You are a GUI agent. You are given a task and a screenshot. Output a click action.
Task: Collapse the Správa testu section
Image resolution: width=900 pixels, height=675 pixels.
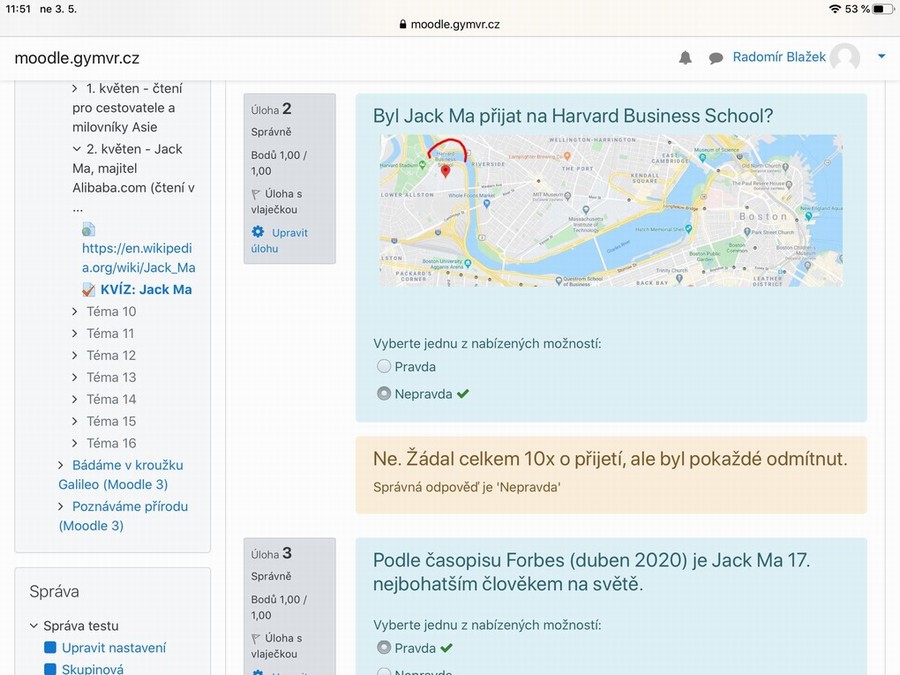click(34, 626)
